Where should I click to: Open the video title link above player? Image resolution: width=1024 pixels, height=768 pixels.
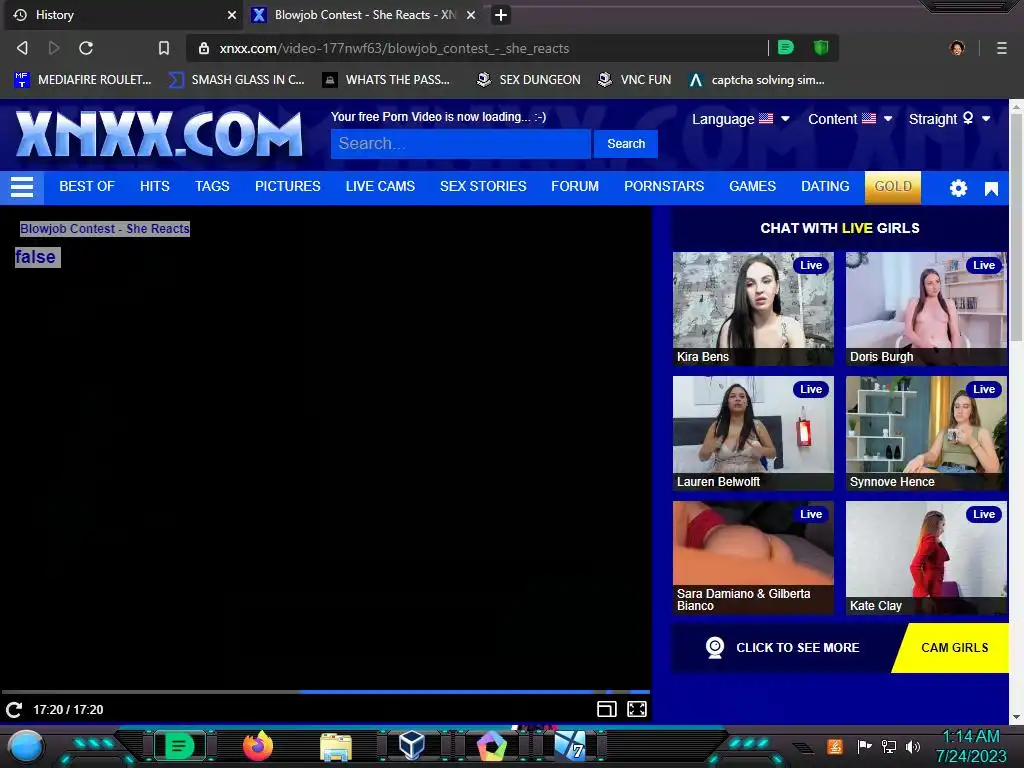pyautogui.click(x=104, y=229)
